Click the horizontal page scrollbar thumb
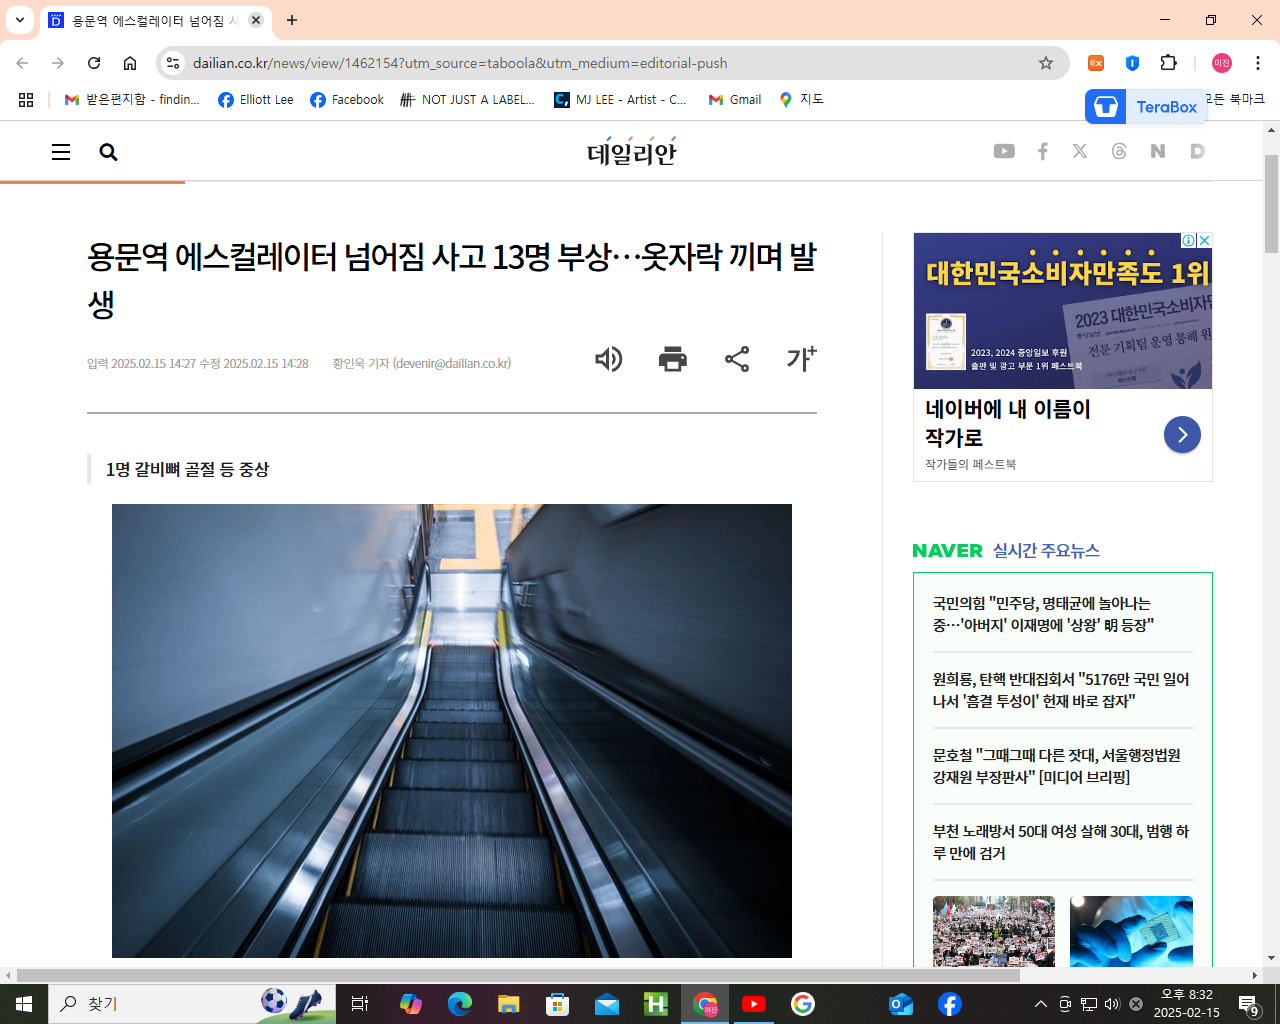1280x1024 pixels. tap(518, 975)
